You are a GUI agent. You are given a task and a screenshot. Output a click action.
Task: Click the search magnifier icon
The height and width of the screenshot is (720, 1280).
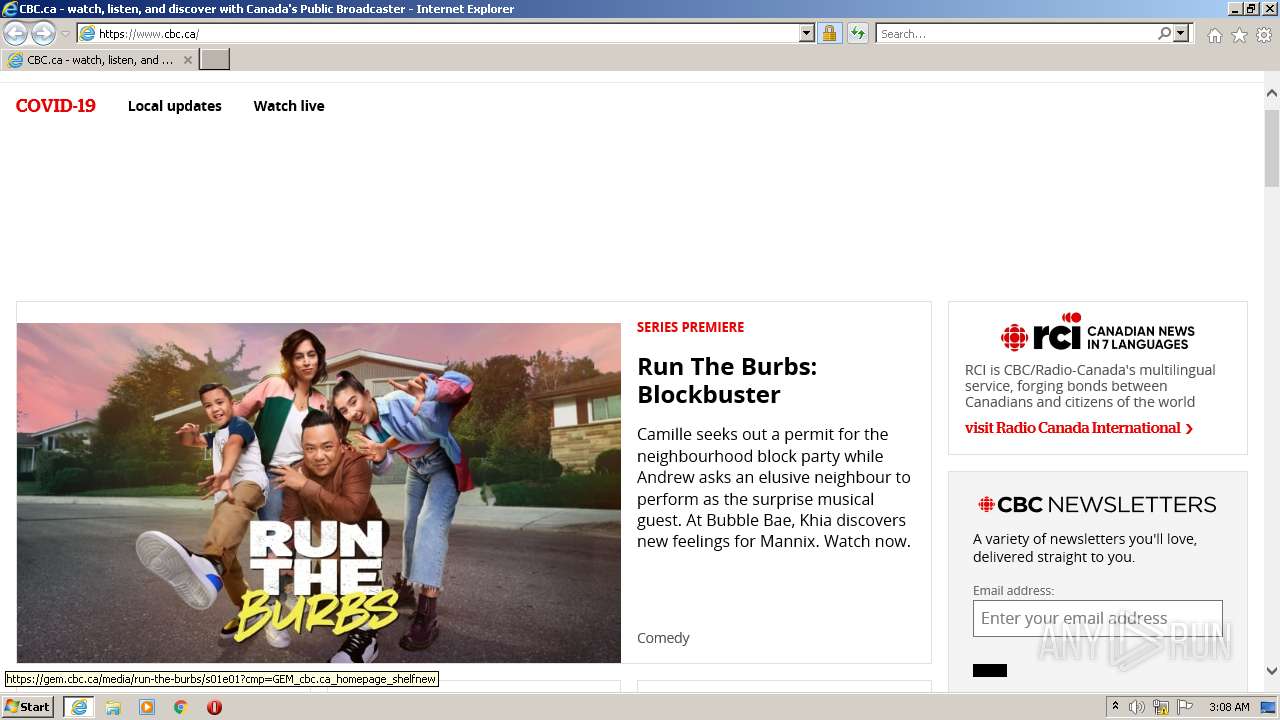click(1164, 33)
